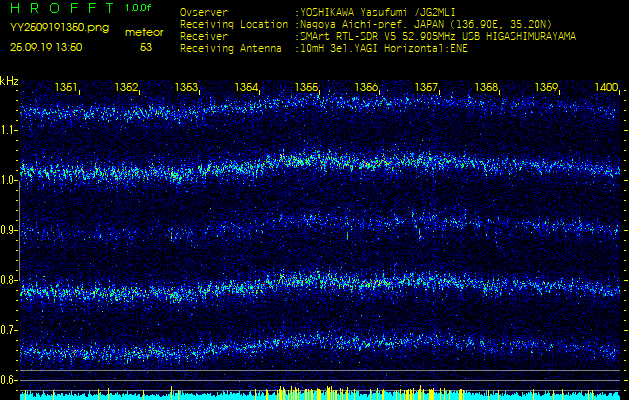Click the 1351 time marker
The width and height of the screenshot is (629, 400).
67,88
